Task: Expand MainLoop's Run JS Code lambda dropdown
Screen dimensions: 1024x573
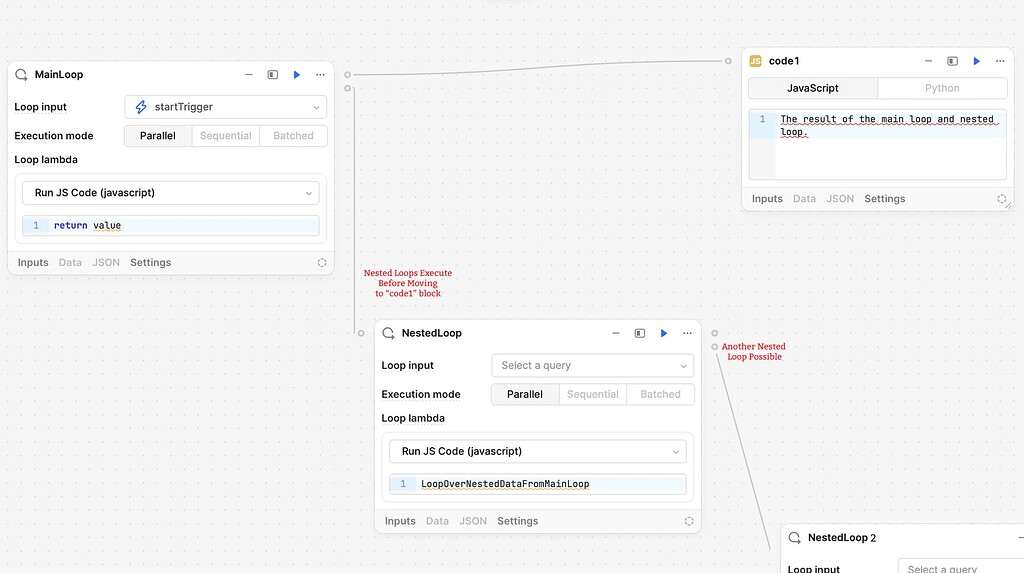Action: pyautogui.click(x=170, y=193)
